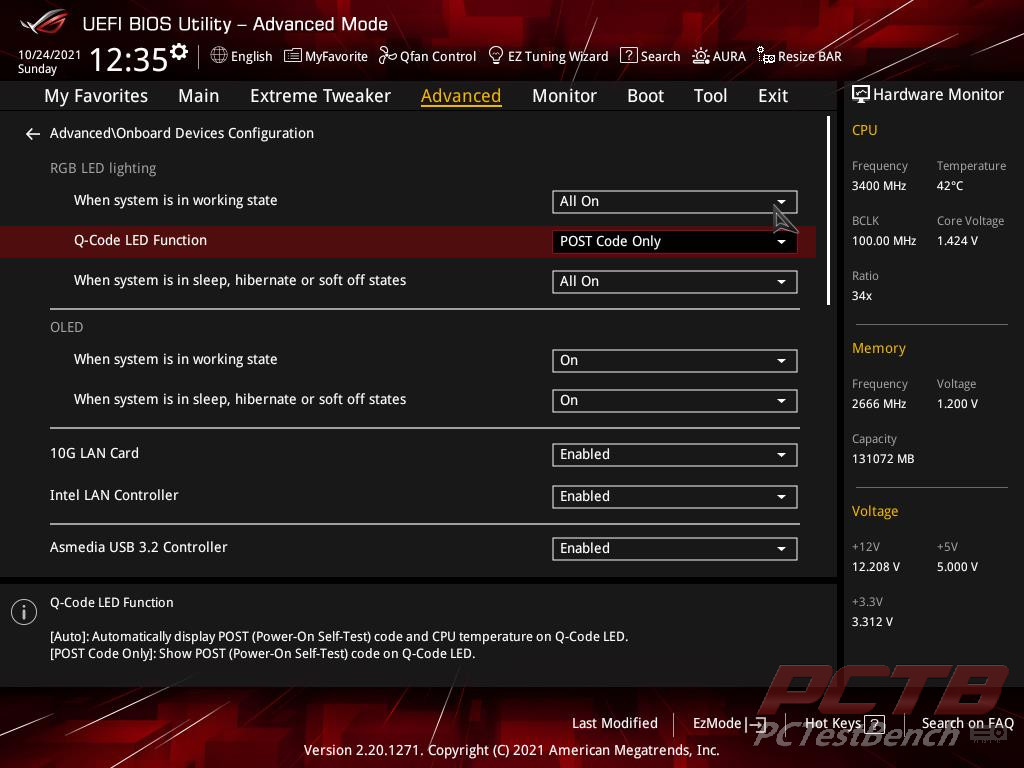1024x768 pixels.
Task: Open RGB LED sleep state All On dropdown
Action: (x=675, y=281)
